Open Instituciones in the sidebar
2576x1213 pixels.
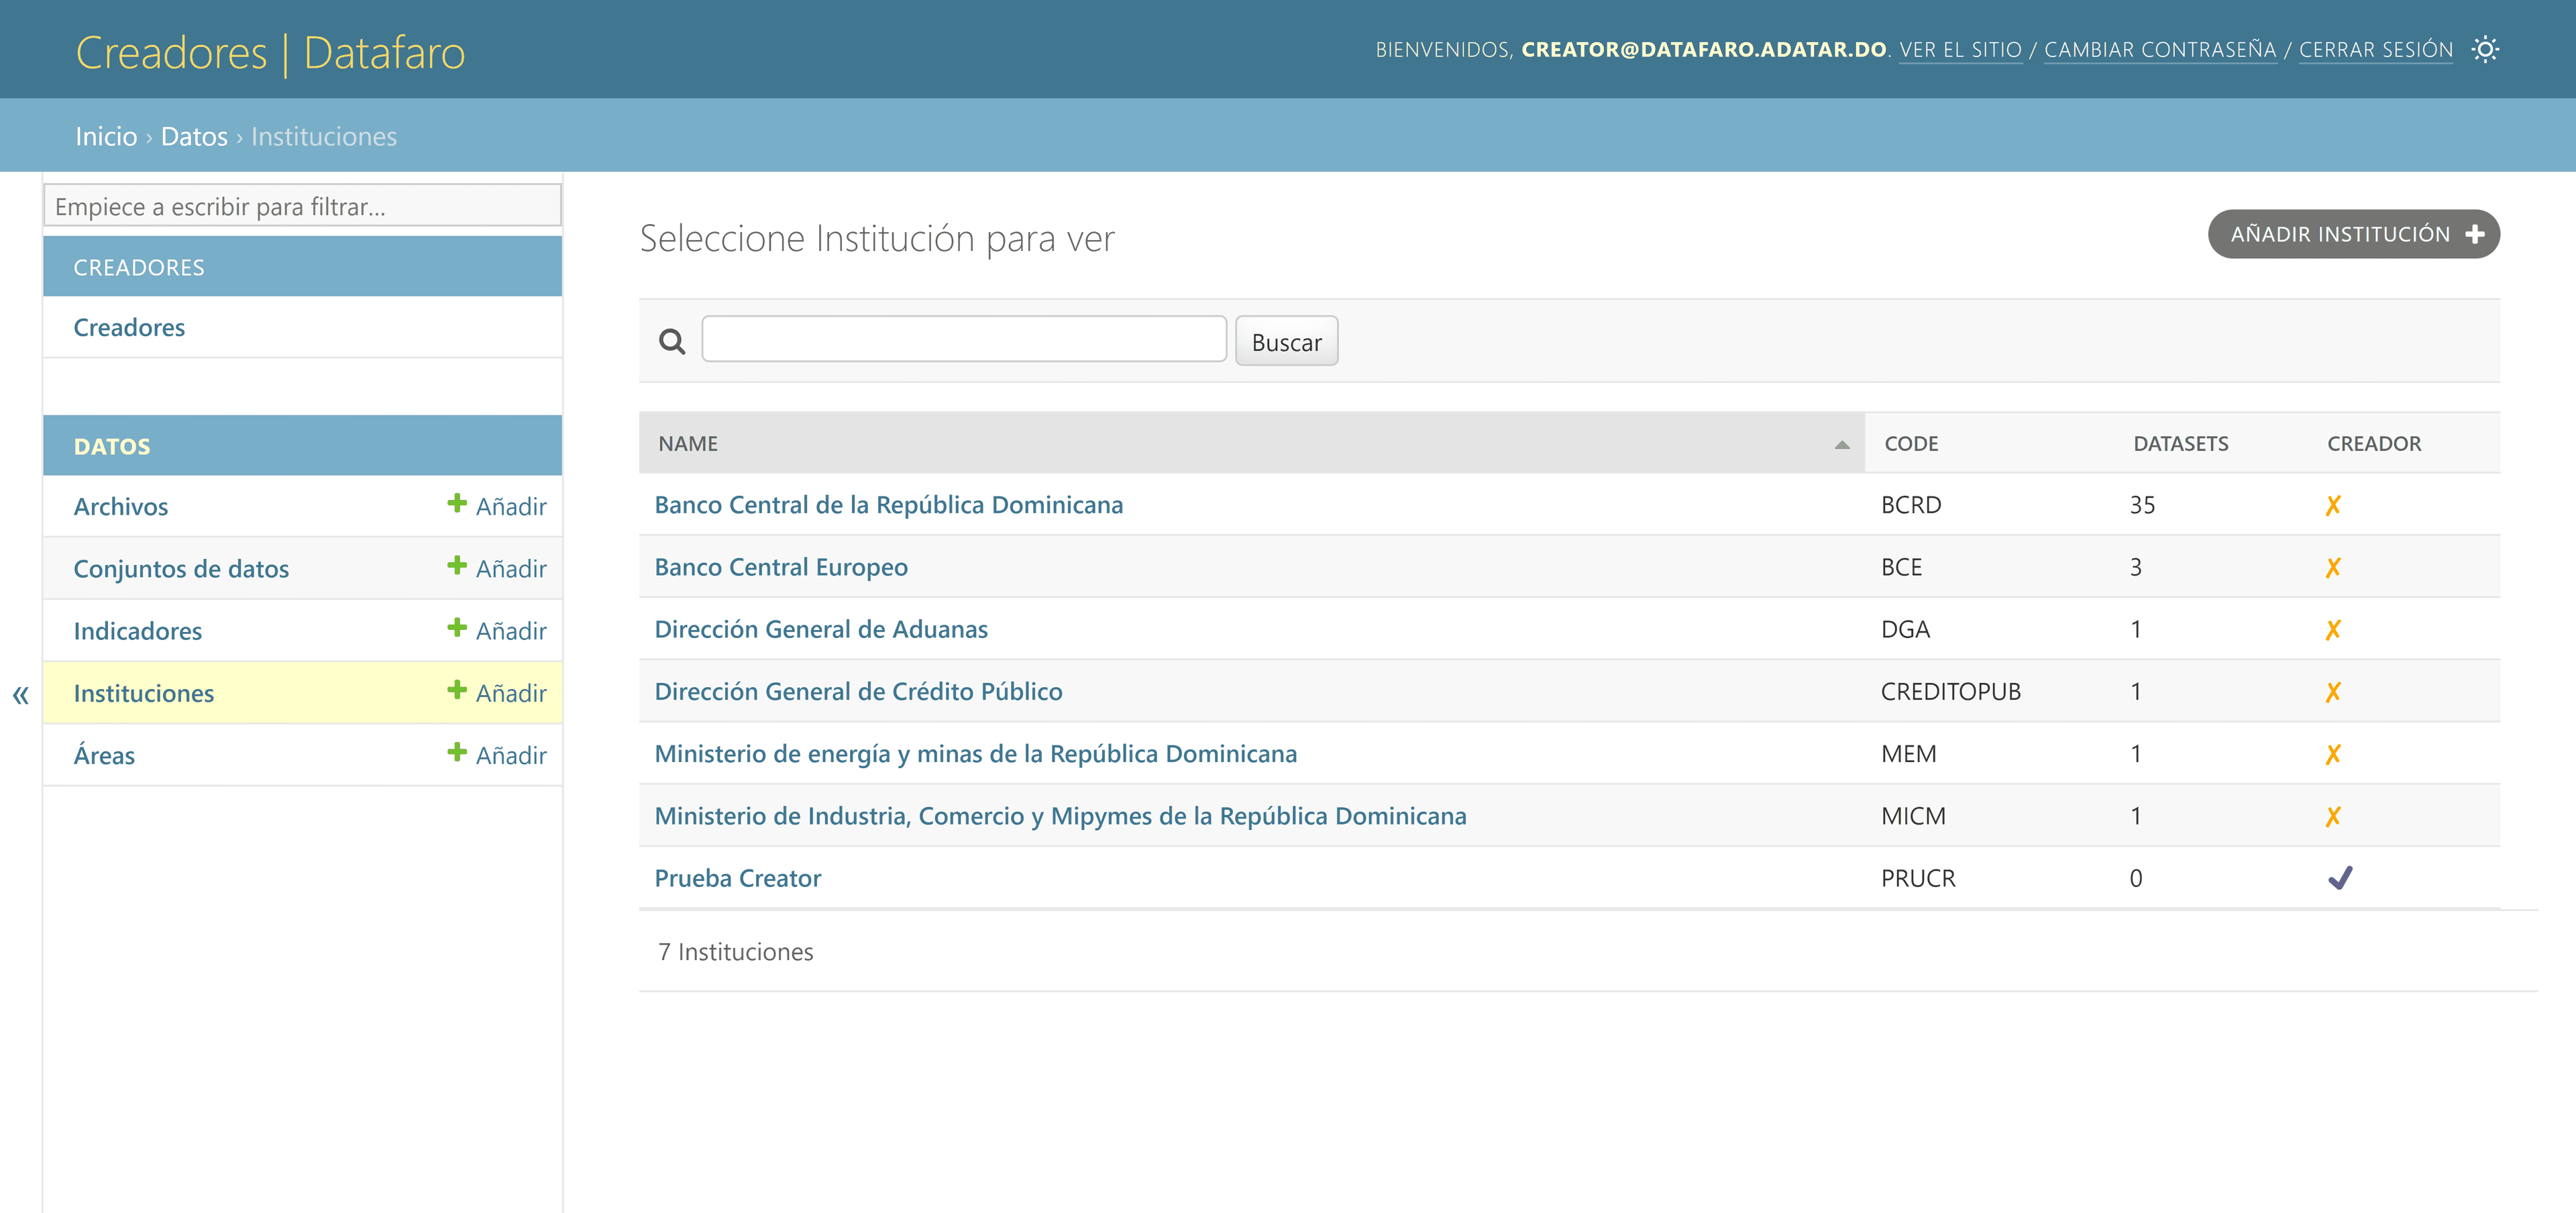click(x=144, y=693)
